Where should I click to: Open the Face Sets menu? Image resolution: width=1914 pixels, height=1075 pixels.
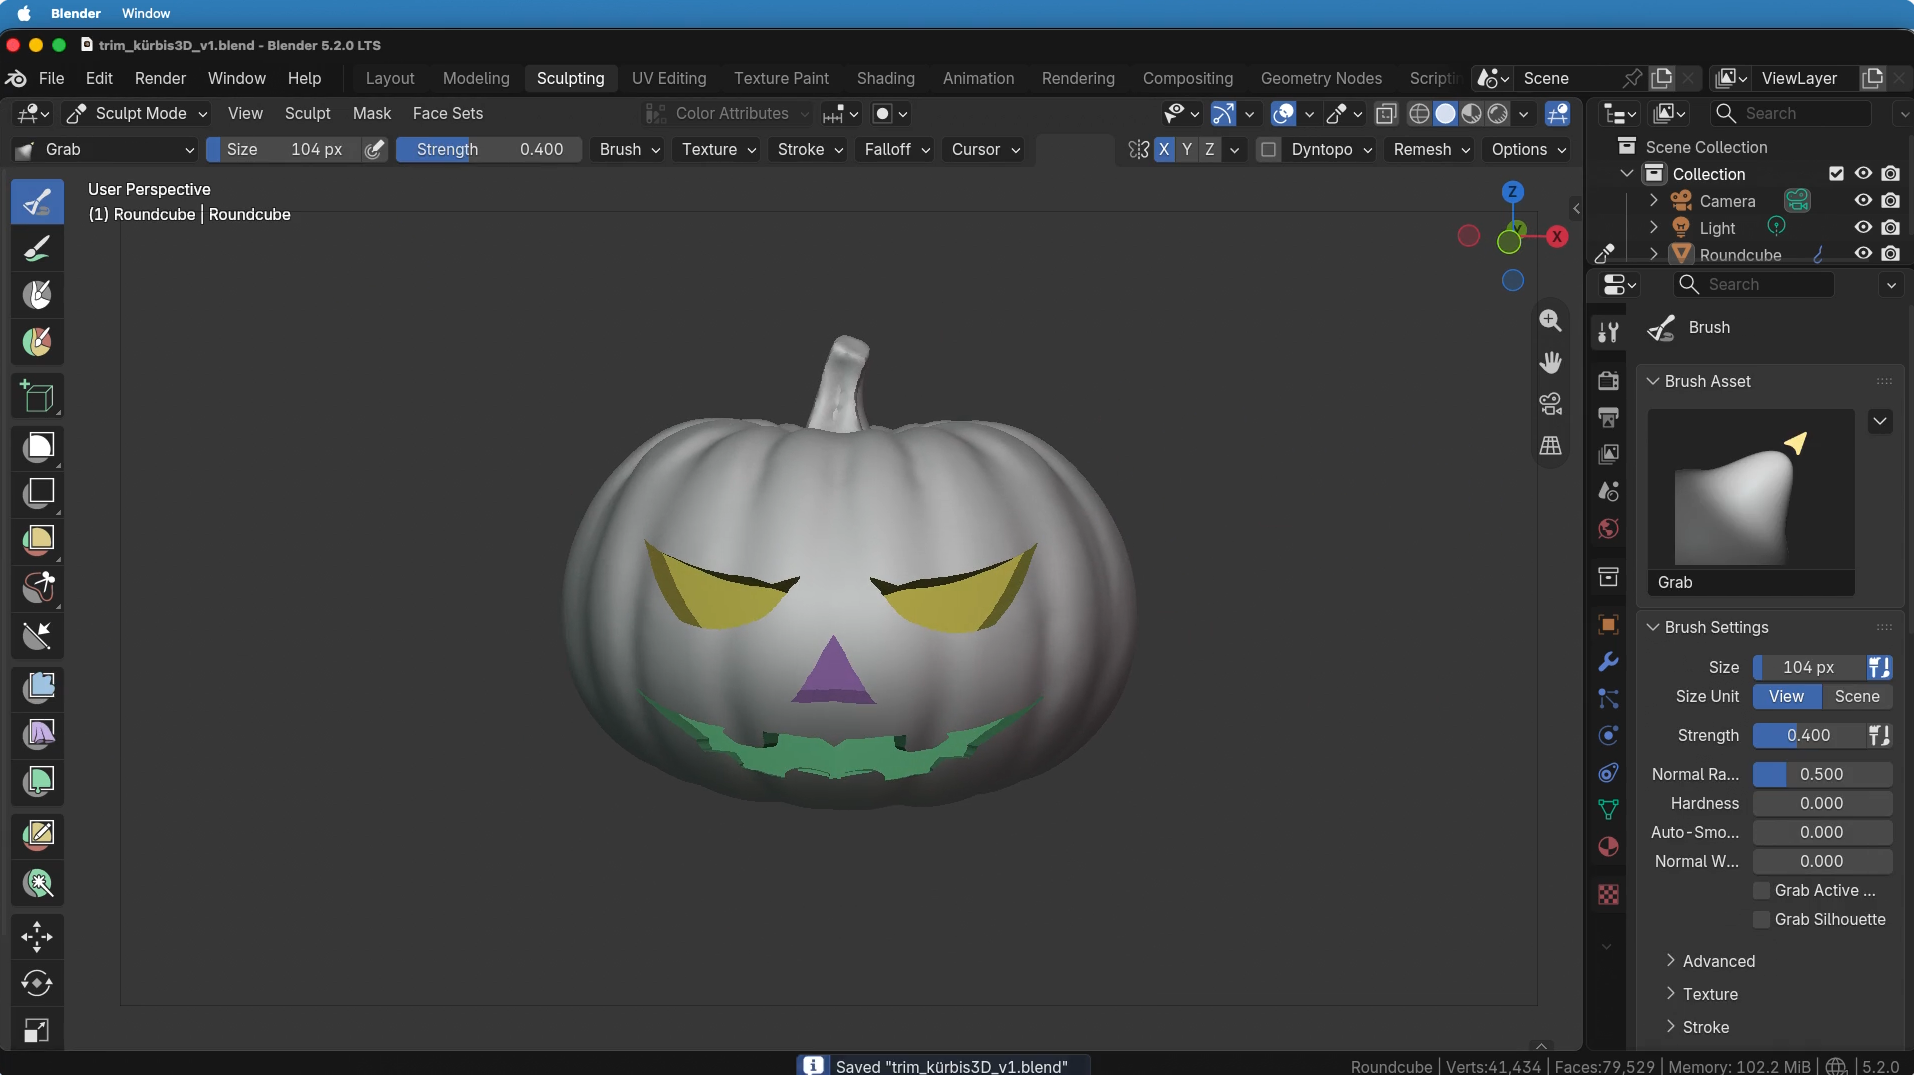(x=447, y=114)
